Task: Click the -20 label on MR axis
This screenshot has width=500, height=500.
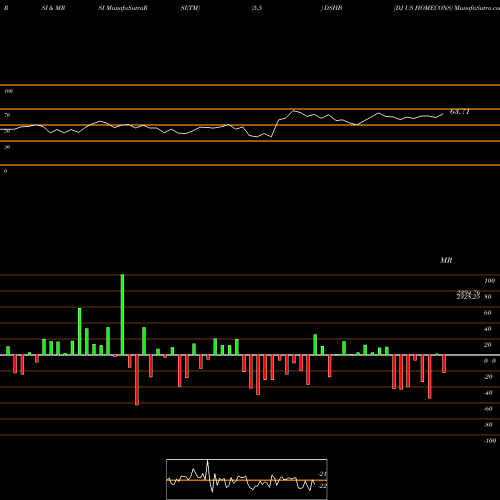Action: [x=488, y=377]
